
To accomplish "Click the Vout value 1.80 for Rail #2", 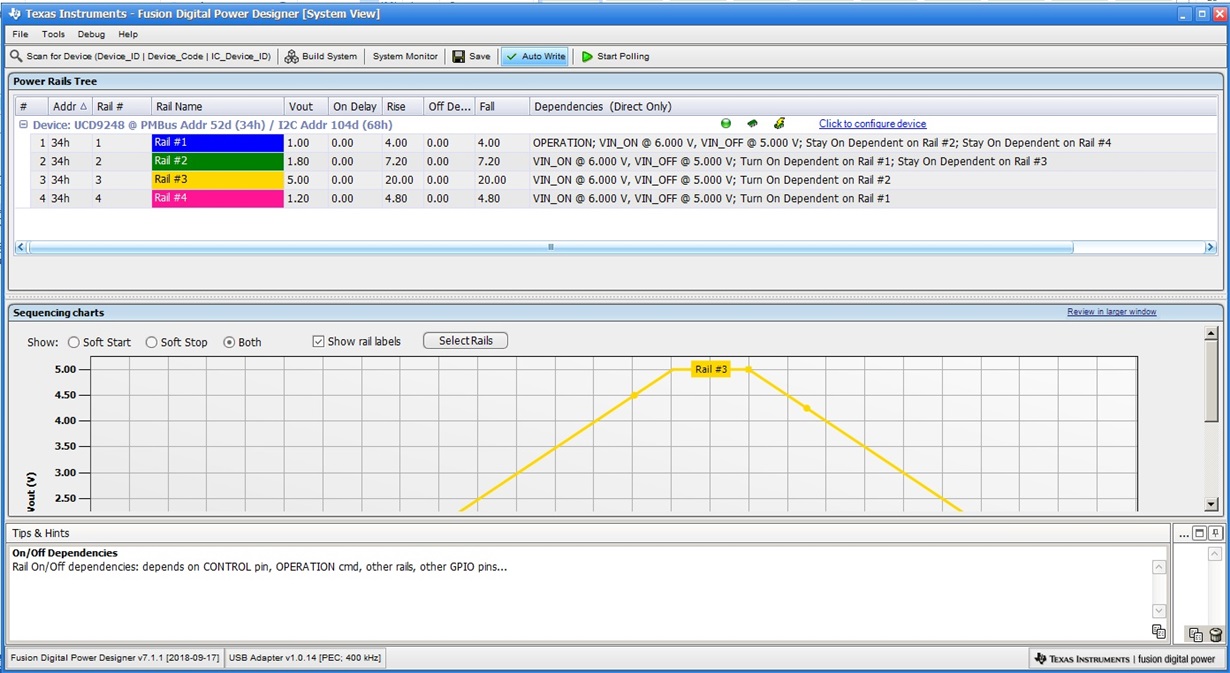I will pyautogui.click(x=298, y=161).
